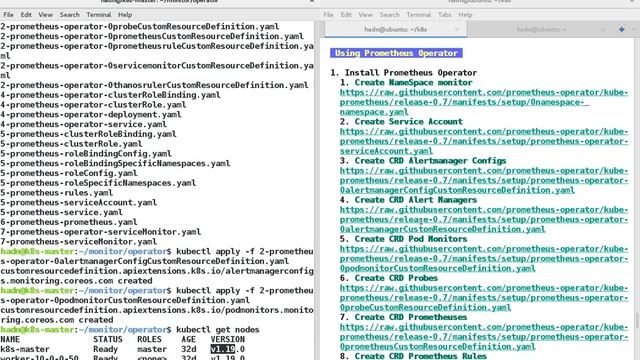Screen dimensions: 640x360
Task: Click '7-prometheus-serviceMonitor.yaml' file name
Action: [x=78, y=242]
